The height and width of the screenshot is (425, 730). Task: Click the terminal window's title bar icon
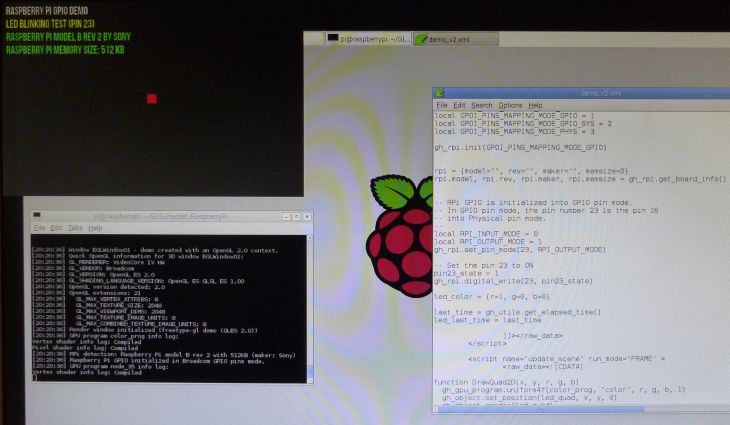pos(37,216)
